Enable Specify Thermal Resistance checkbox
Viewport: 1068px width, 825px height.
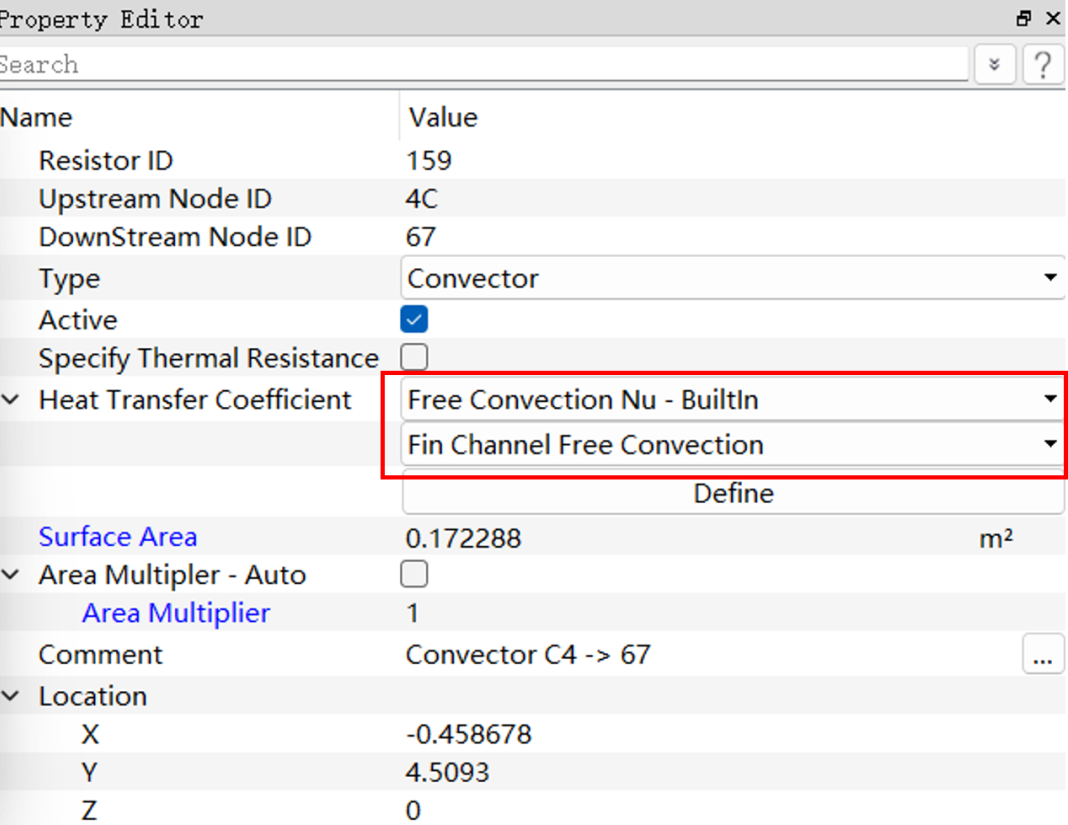pyautogui.click(x=414, y=357)
